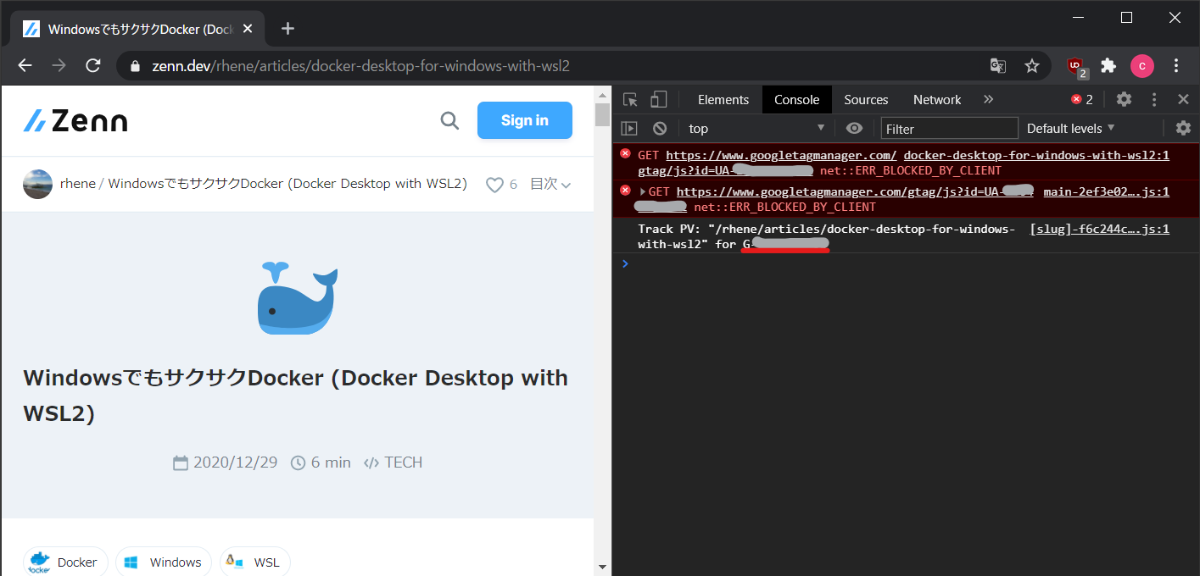Go back to previous page

[x=25, y=65]
